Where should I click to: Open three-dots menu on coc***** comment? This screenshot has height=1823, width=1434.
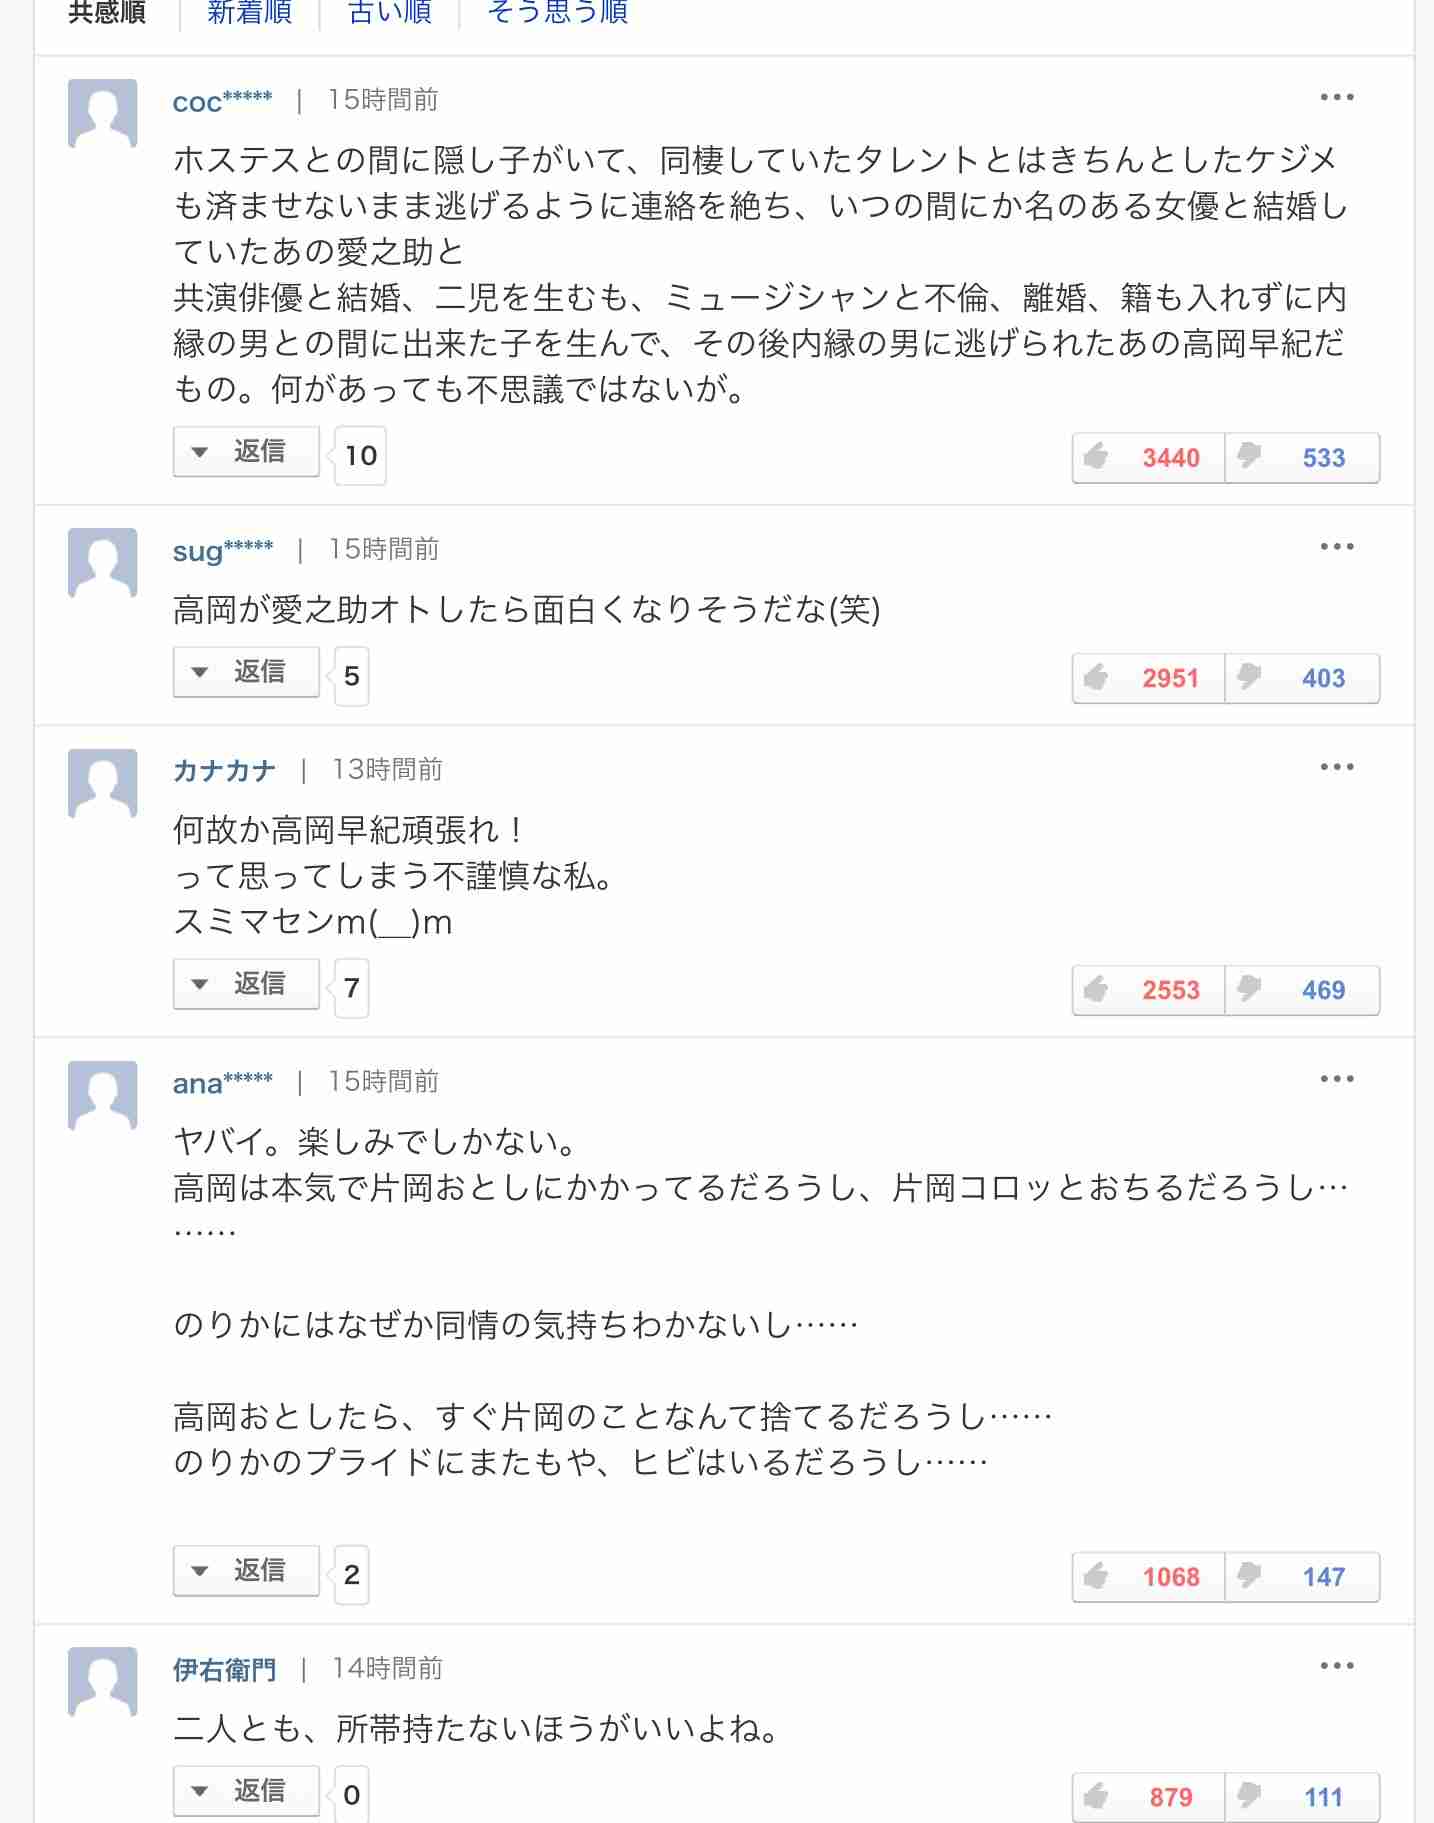(1337, 98)
